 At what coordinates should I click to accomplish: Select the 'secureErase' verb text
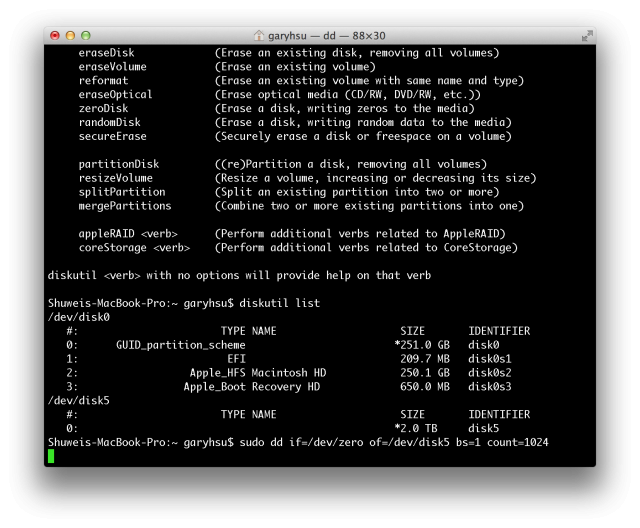(x=113, y=136)
